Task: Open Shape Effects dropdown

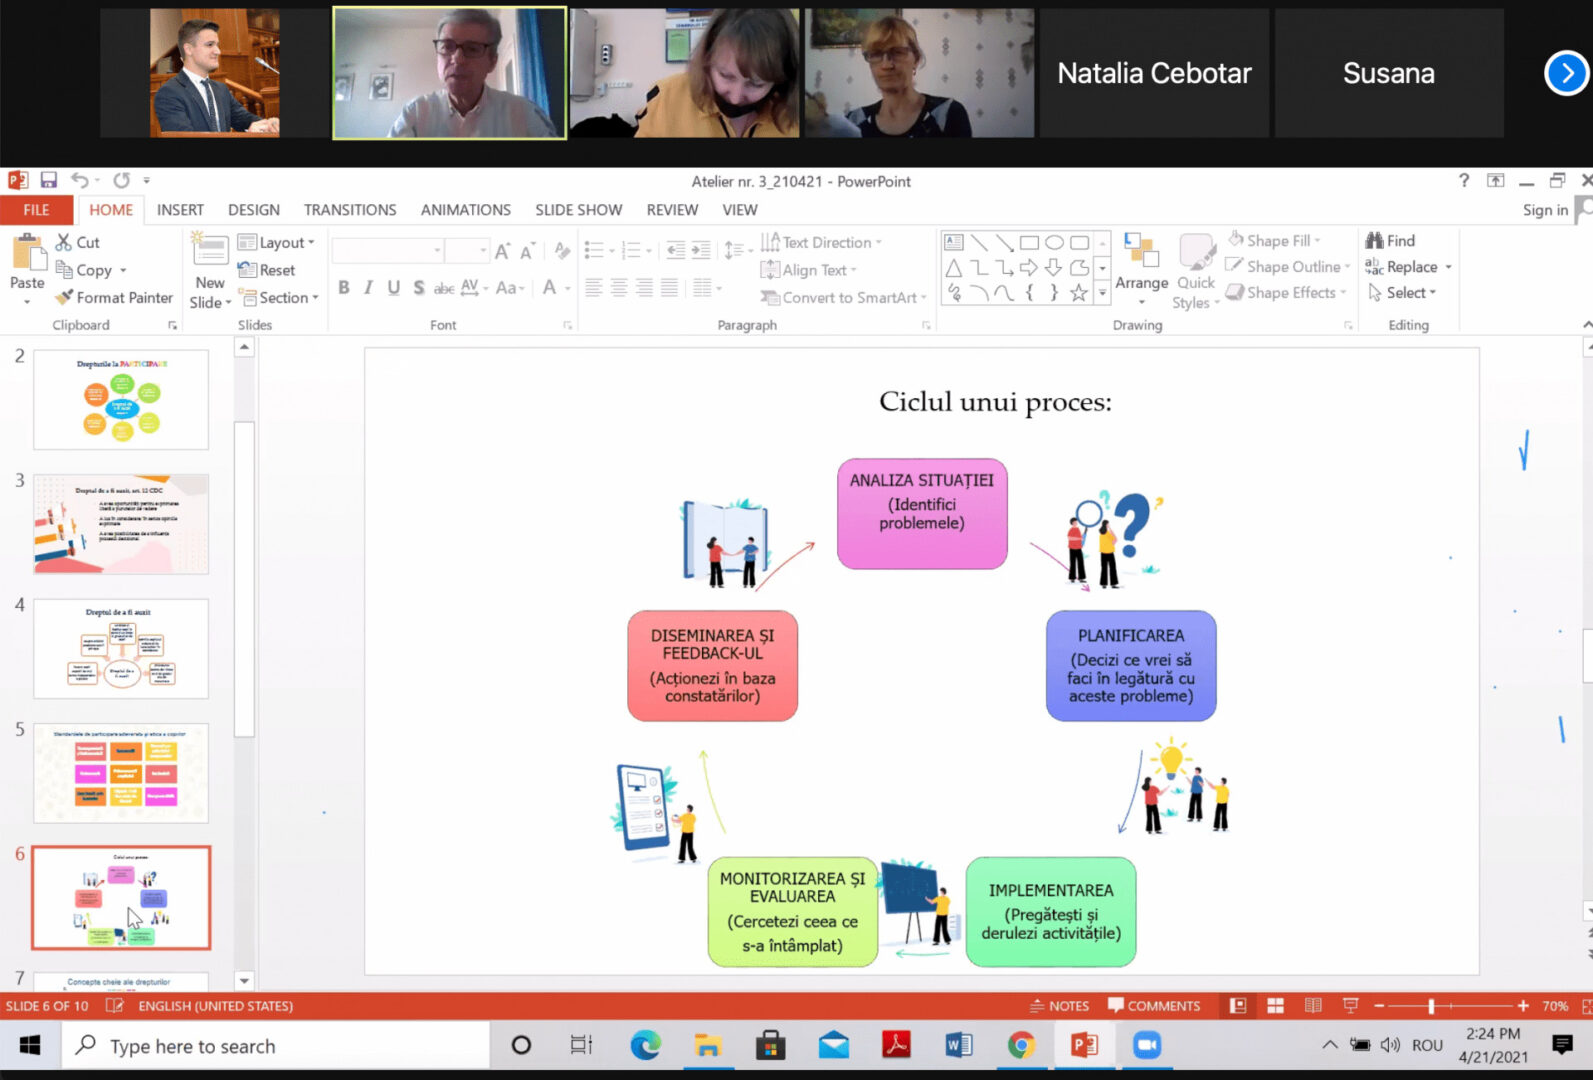Action: [1286, 292]
